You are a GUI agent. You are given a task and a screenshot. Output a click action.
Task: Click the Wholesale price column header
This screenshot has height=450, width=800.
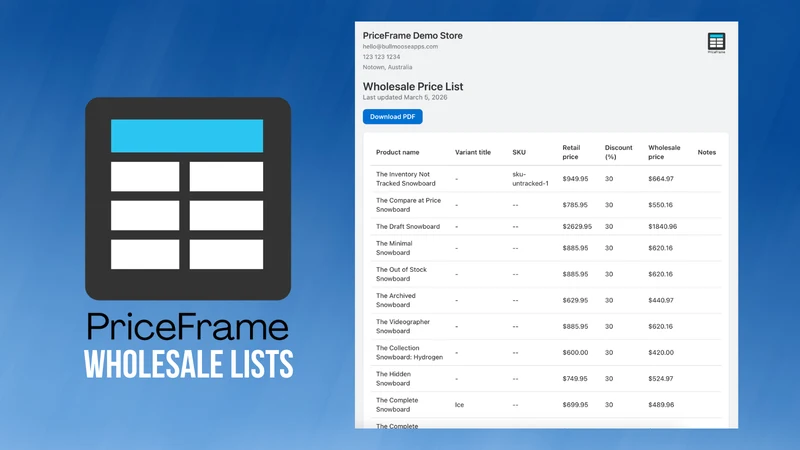tap(664, 152)
